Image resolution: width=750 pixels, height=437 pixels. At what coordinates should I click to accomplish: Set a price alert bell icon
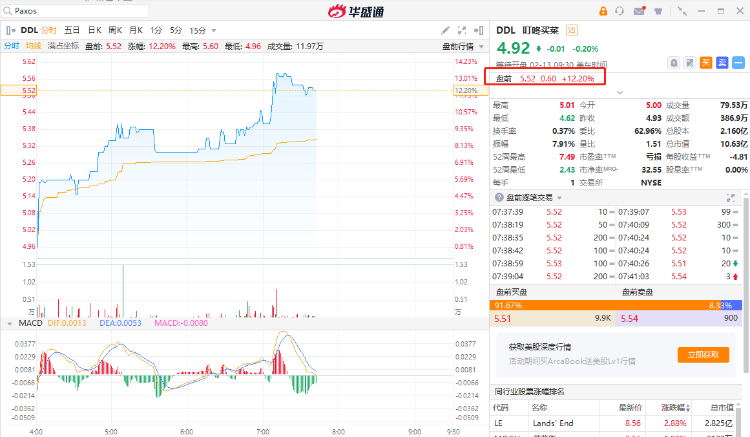click(x=673, y=63)
